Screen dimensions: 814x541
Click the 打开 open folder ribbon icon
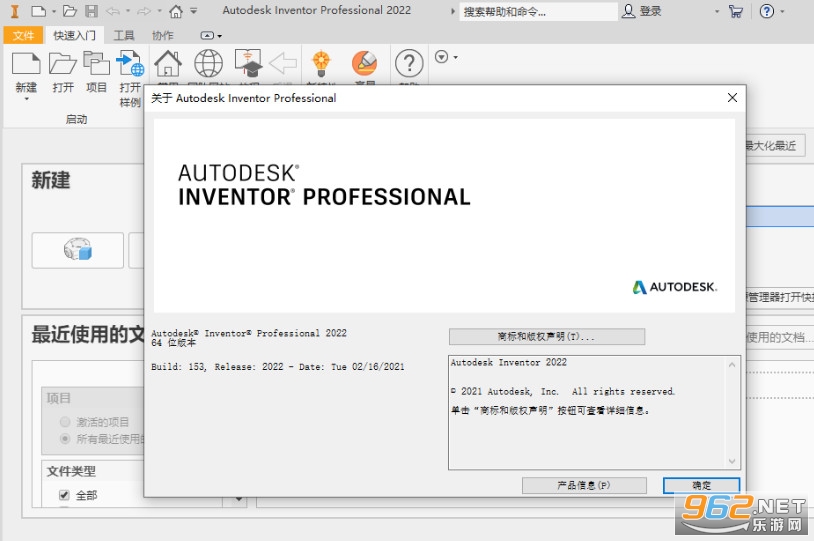[62, 64]
